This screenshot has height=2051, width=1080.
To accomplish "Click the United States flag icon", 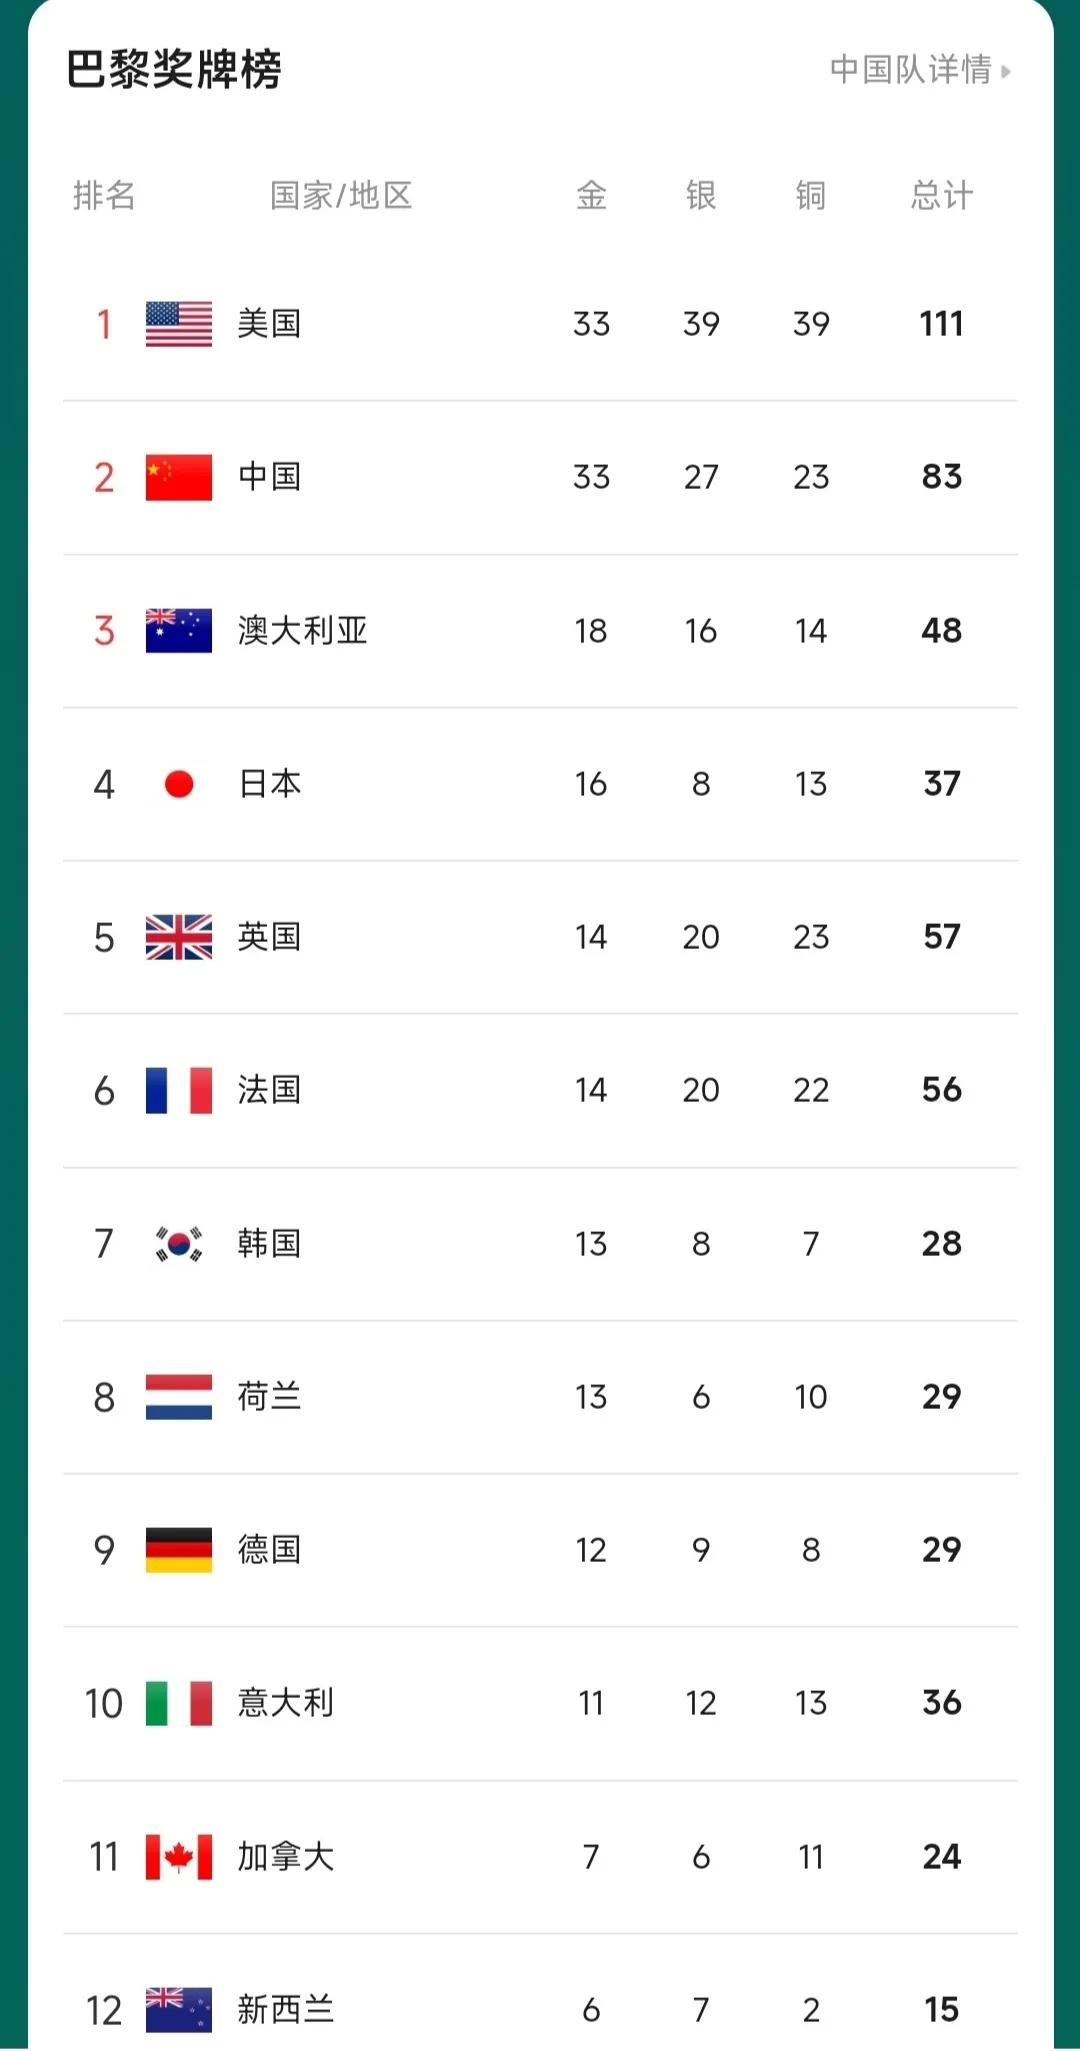I will [x=179, y=324].
